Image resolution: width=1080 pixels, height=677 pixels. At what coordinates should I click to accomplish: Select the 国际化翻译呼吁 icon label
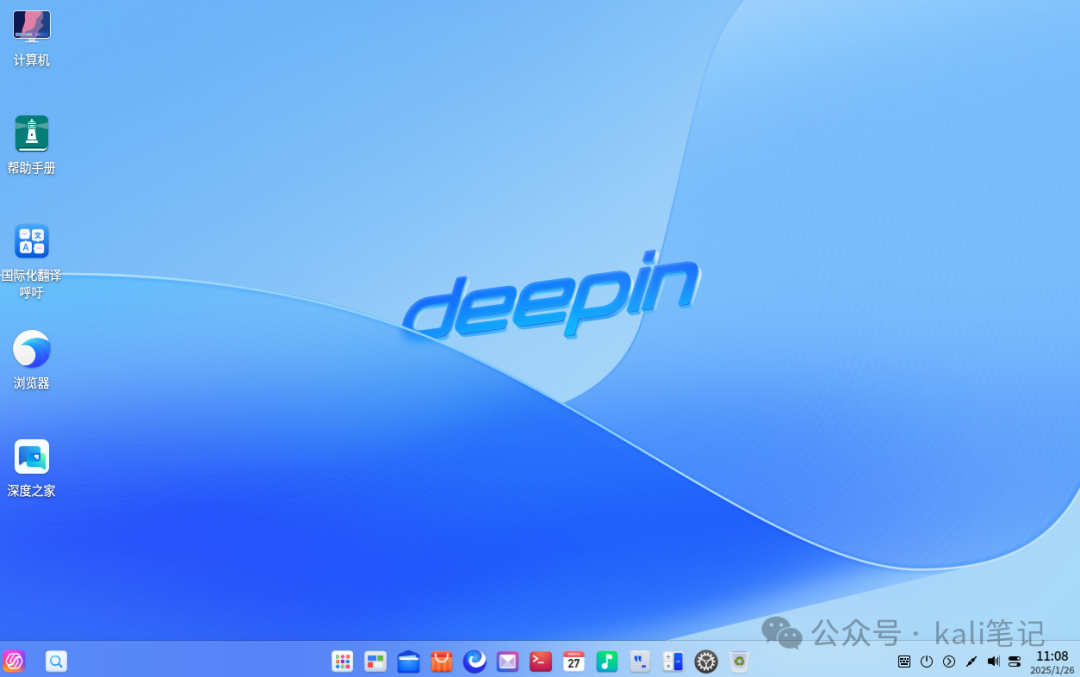coord(32,284)
